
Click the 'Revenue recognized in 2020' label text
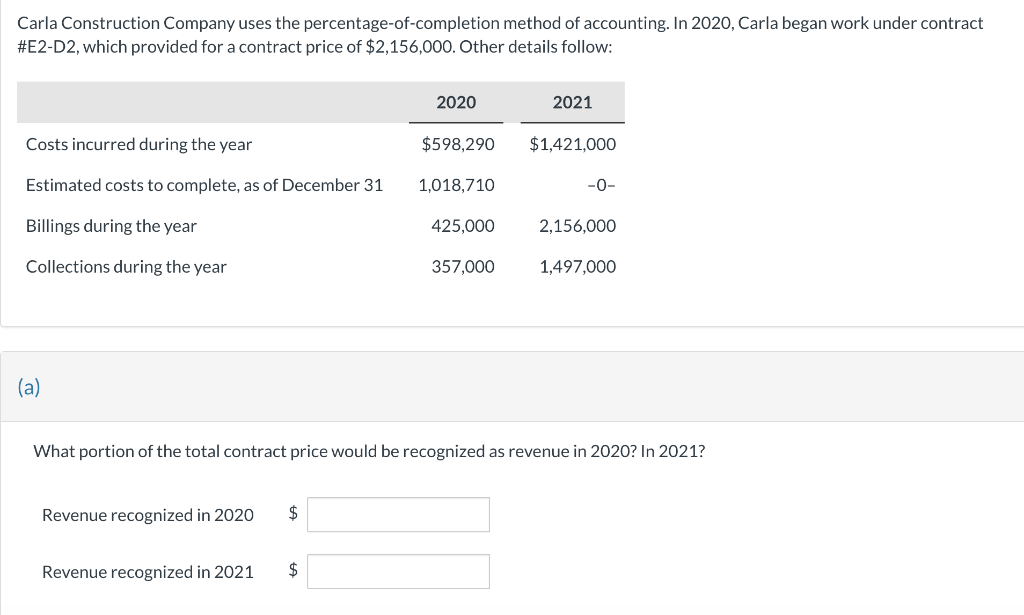[148, 515]
